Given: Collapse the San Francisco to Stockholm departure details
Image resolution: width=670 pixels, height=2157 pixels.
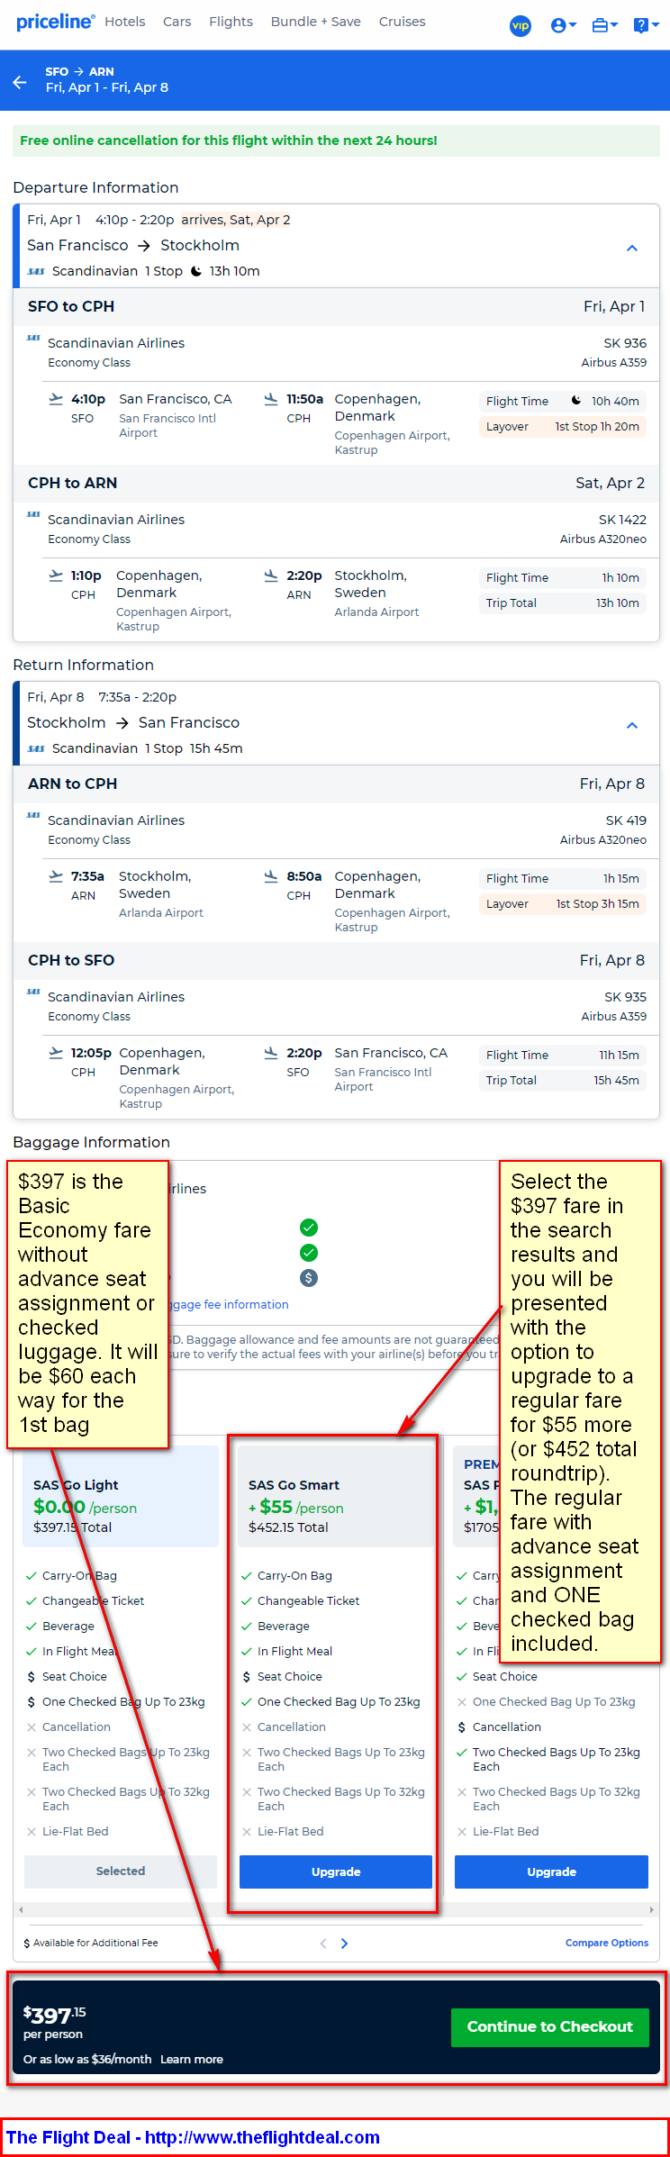Looking at the screenshot, I should [x=632, y=248].
